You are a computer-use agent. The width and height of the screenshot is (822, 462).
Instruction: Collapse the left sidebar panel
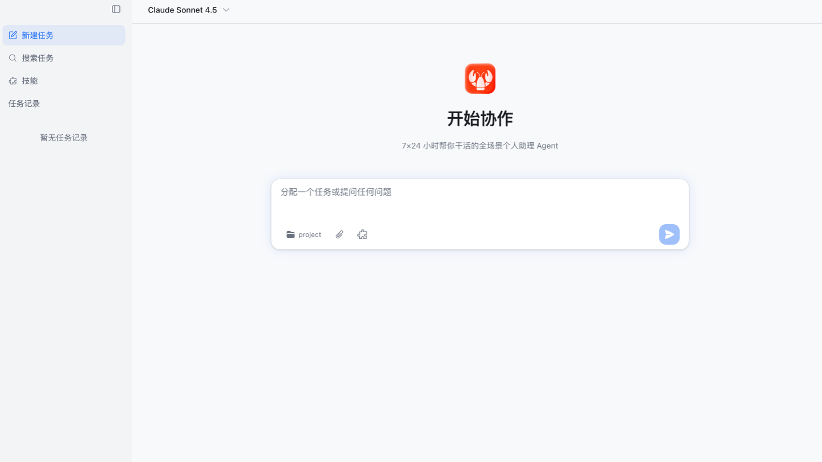[116, 9]
